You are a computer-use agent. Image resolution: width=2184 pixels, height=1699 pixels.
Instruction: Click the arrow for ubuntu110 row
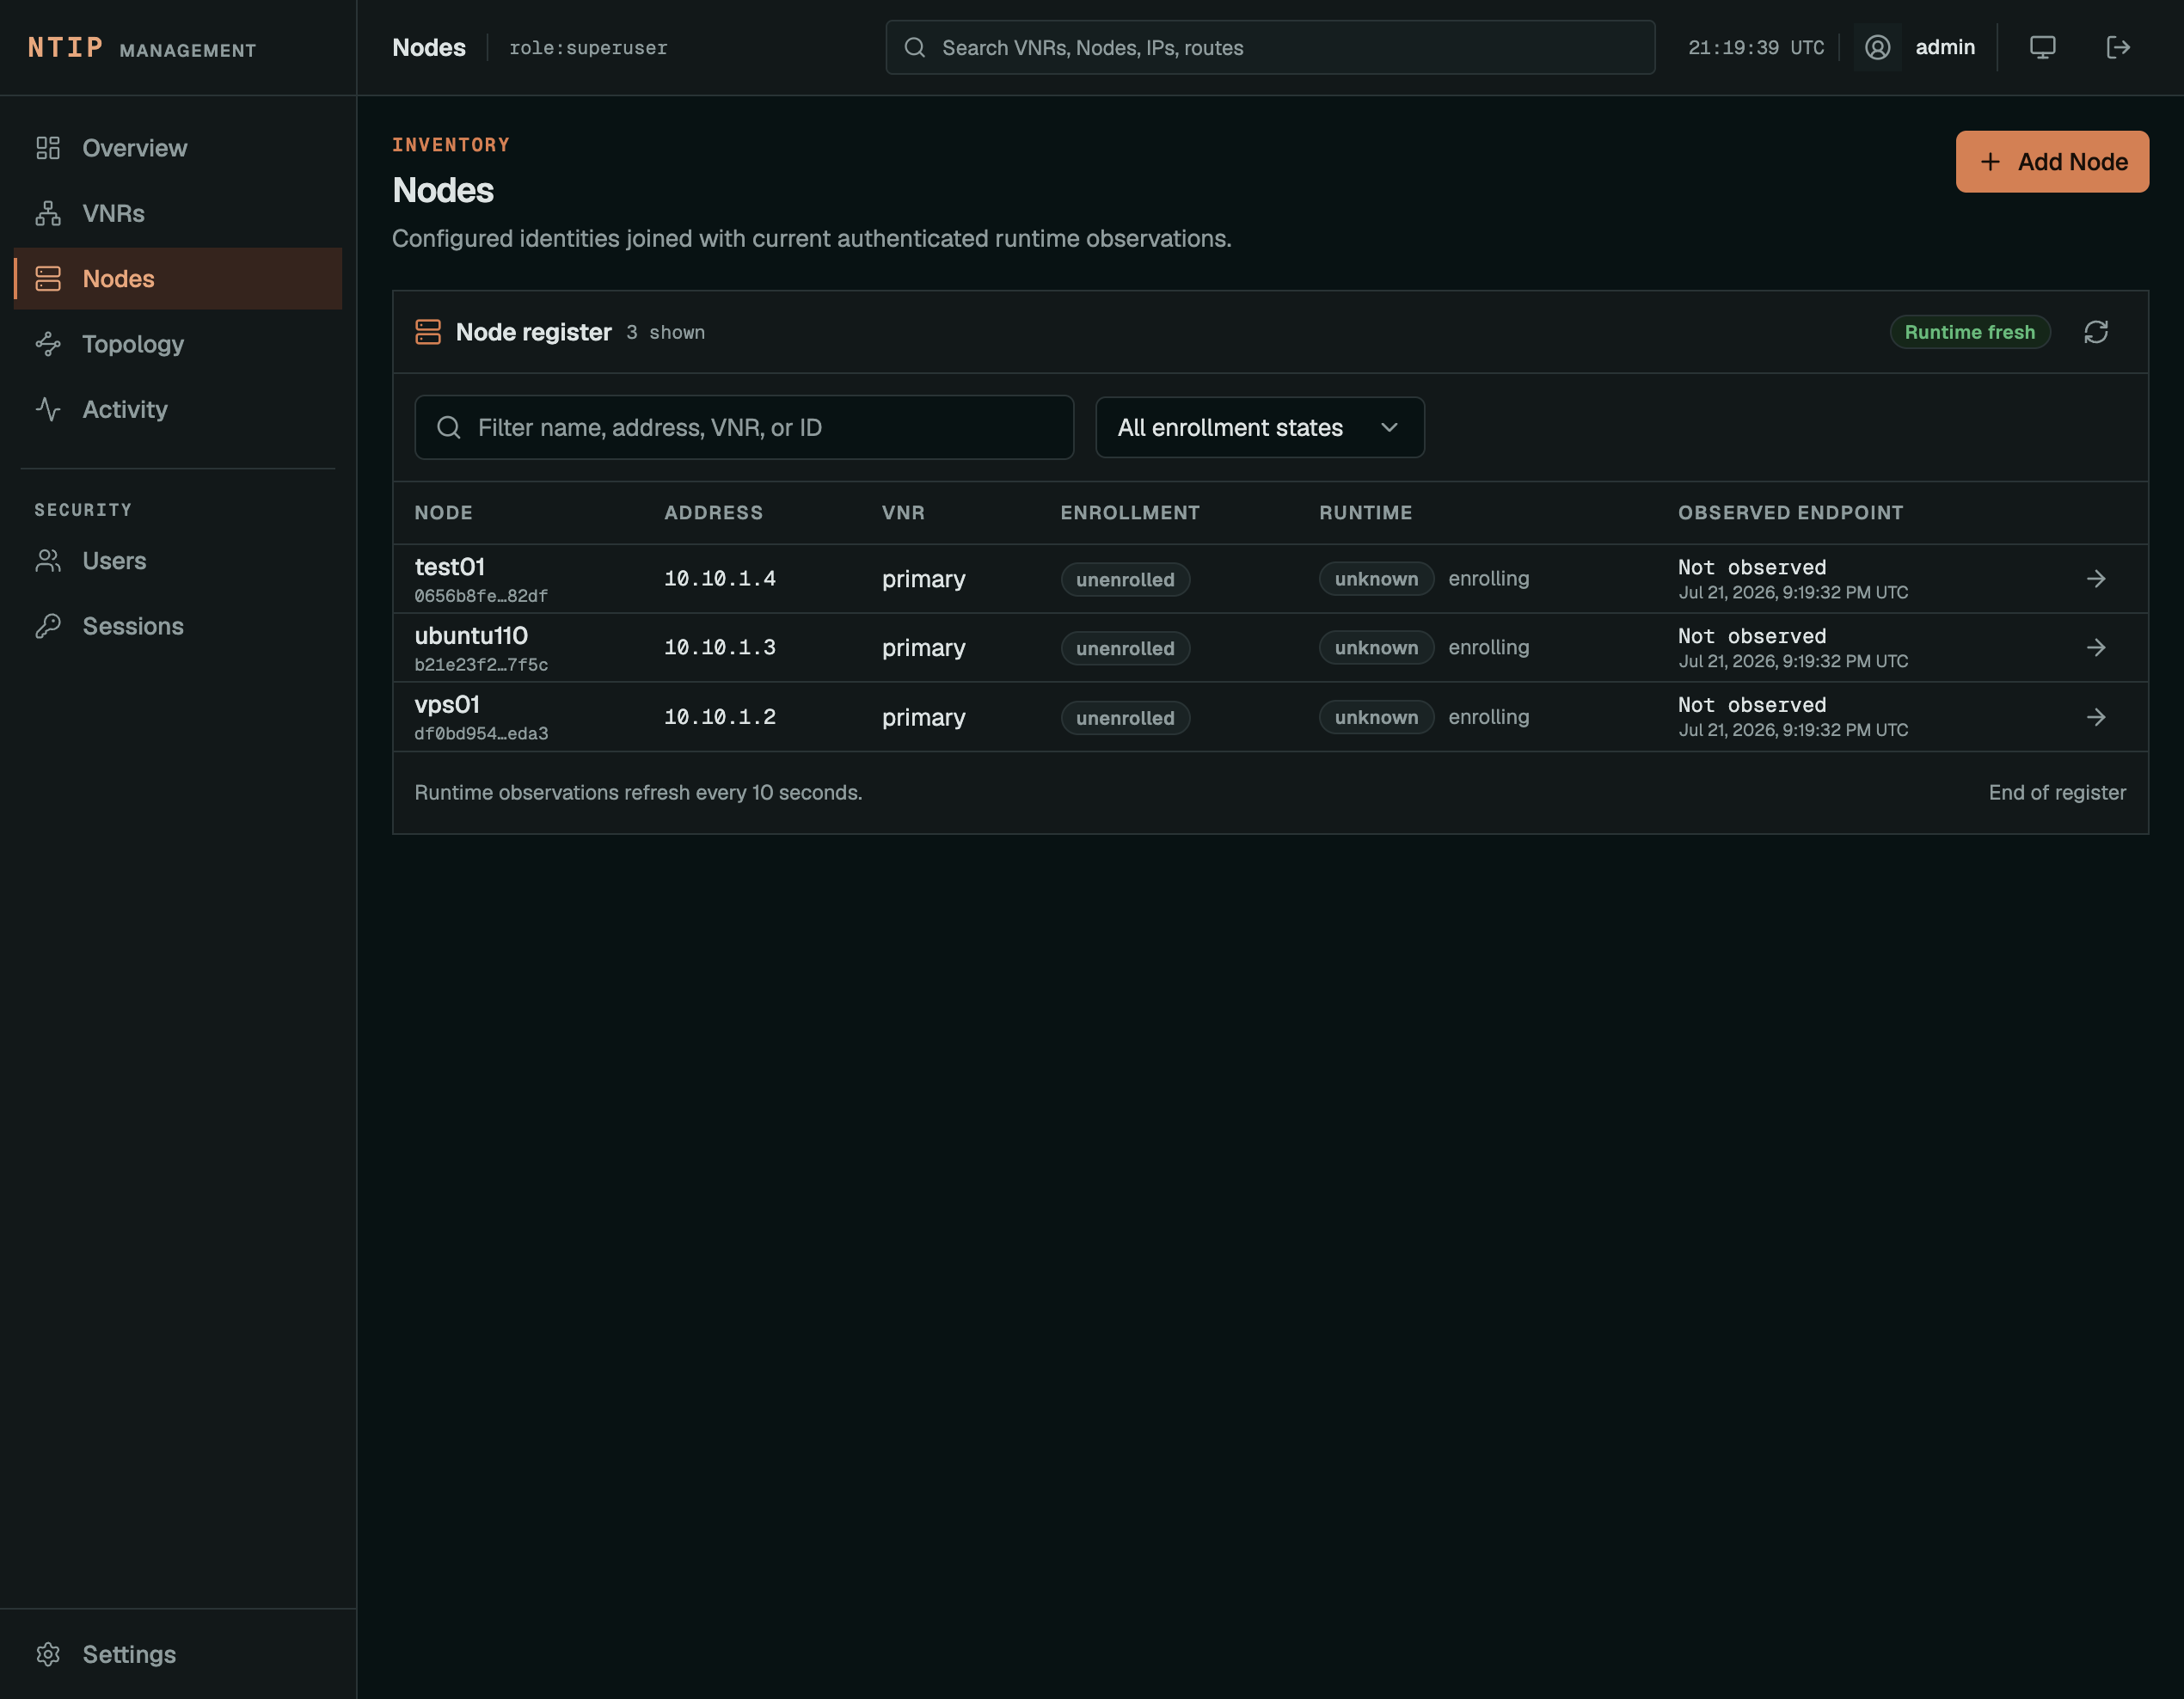2096,647
